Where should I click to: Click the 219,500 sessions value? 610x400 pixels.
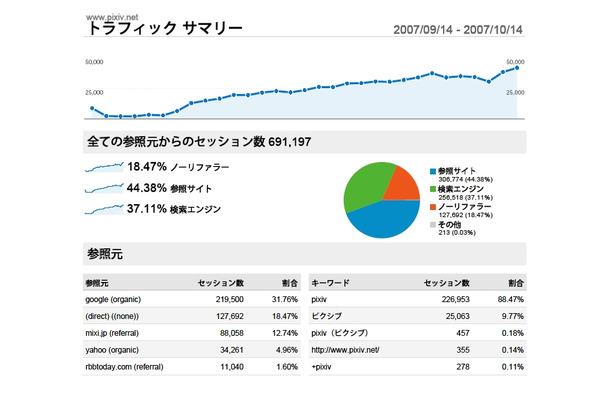230,299
